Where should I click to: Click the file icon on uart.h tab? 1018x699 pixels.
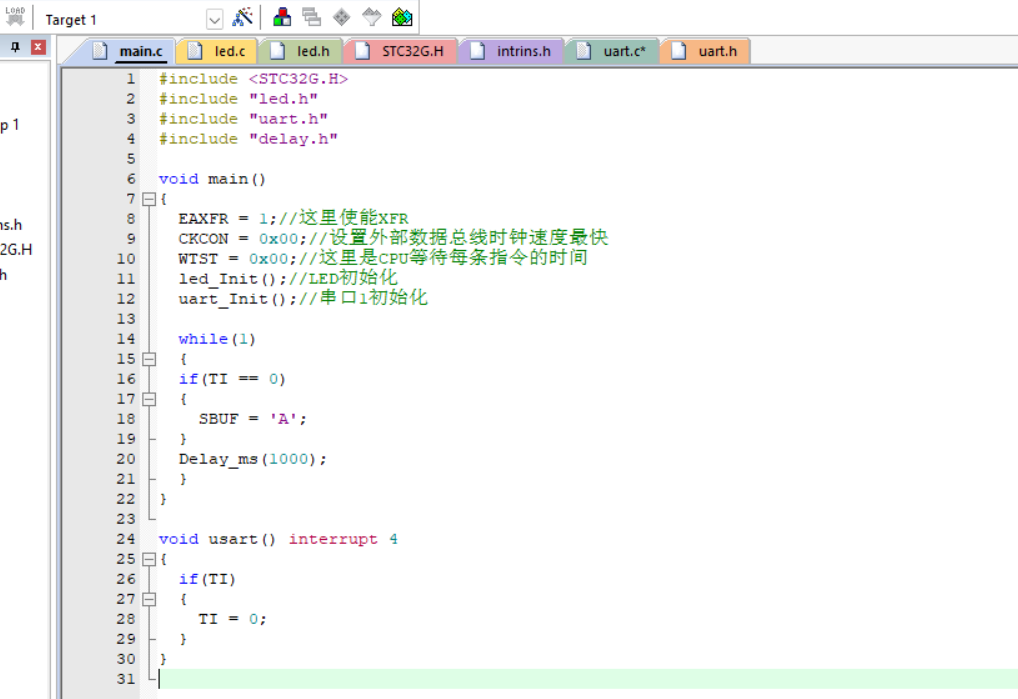[678, 51]
